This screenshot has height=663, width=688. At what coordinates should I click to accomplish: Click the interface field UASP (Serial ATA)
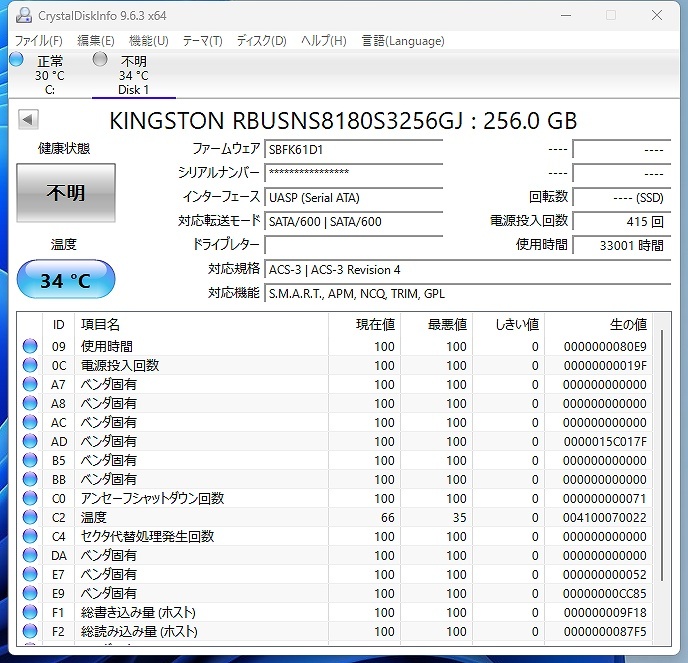click(354, 197)
